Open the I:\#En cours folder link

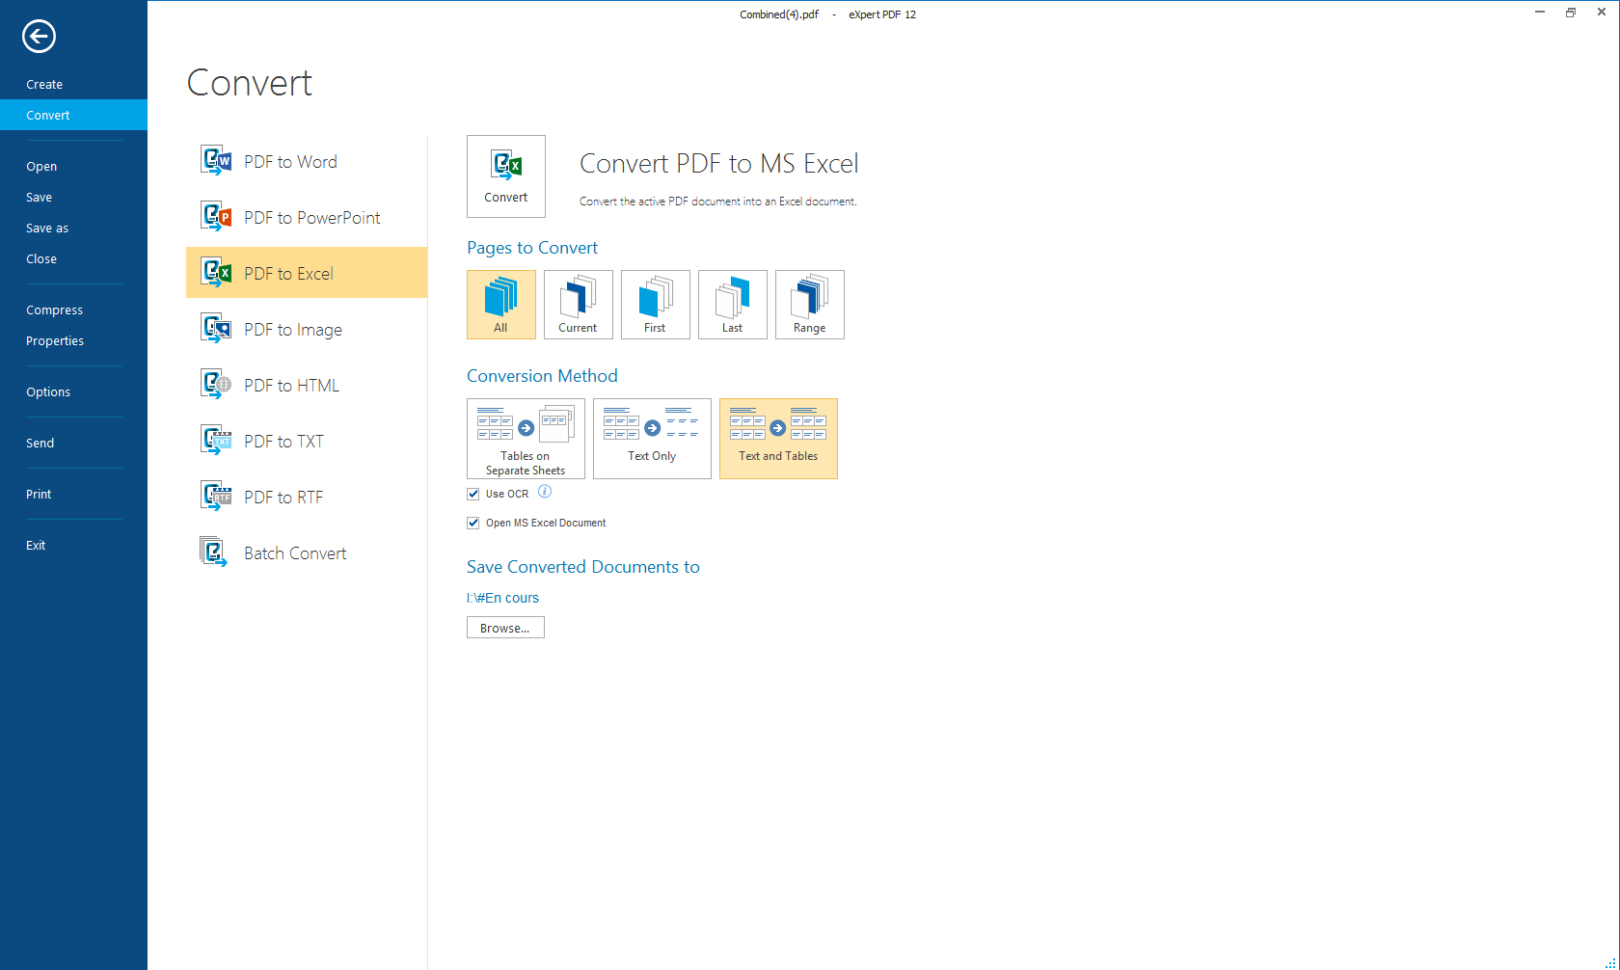502,597
